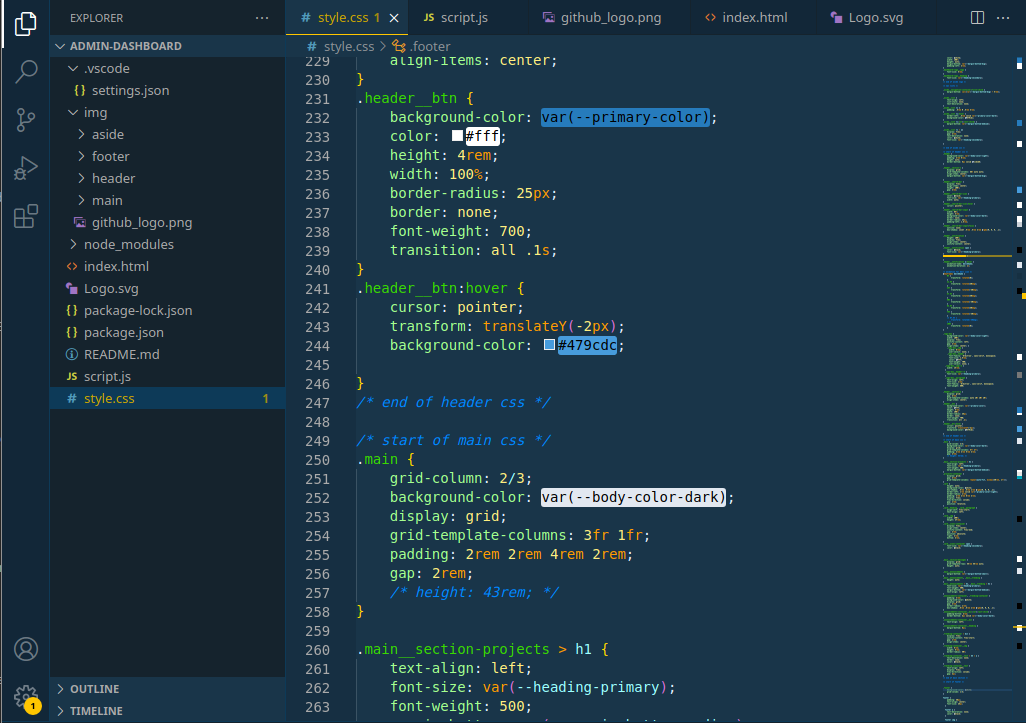1026x723 pixels.
Task: Click .footer in the breadcrumb
Action: click(430, 46)
